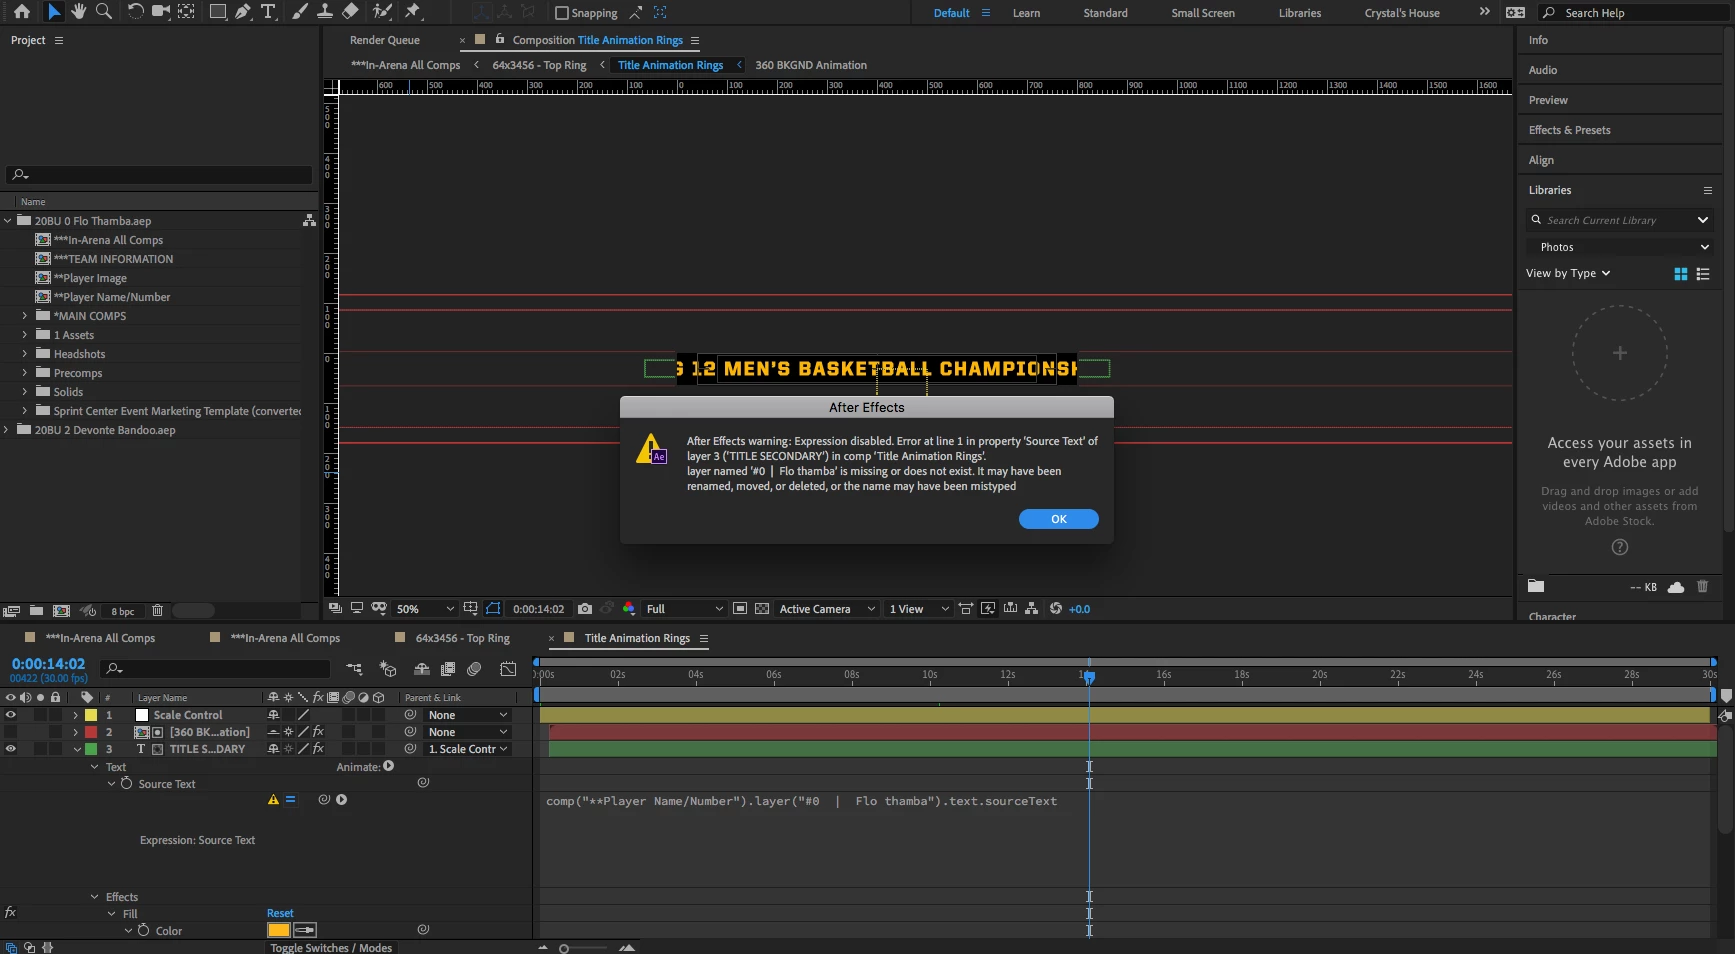
Task: Select the Unified Camera tool
Action: click(x=160, y=12)
